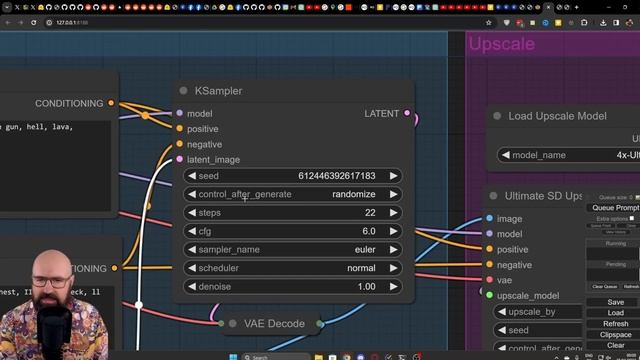Click the Upscale group title
Screen dimensions: 640x360
click(x=502, y=44)
